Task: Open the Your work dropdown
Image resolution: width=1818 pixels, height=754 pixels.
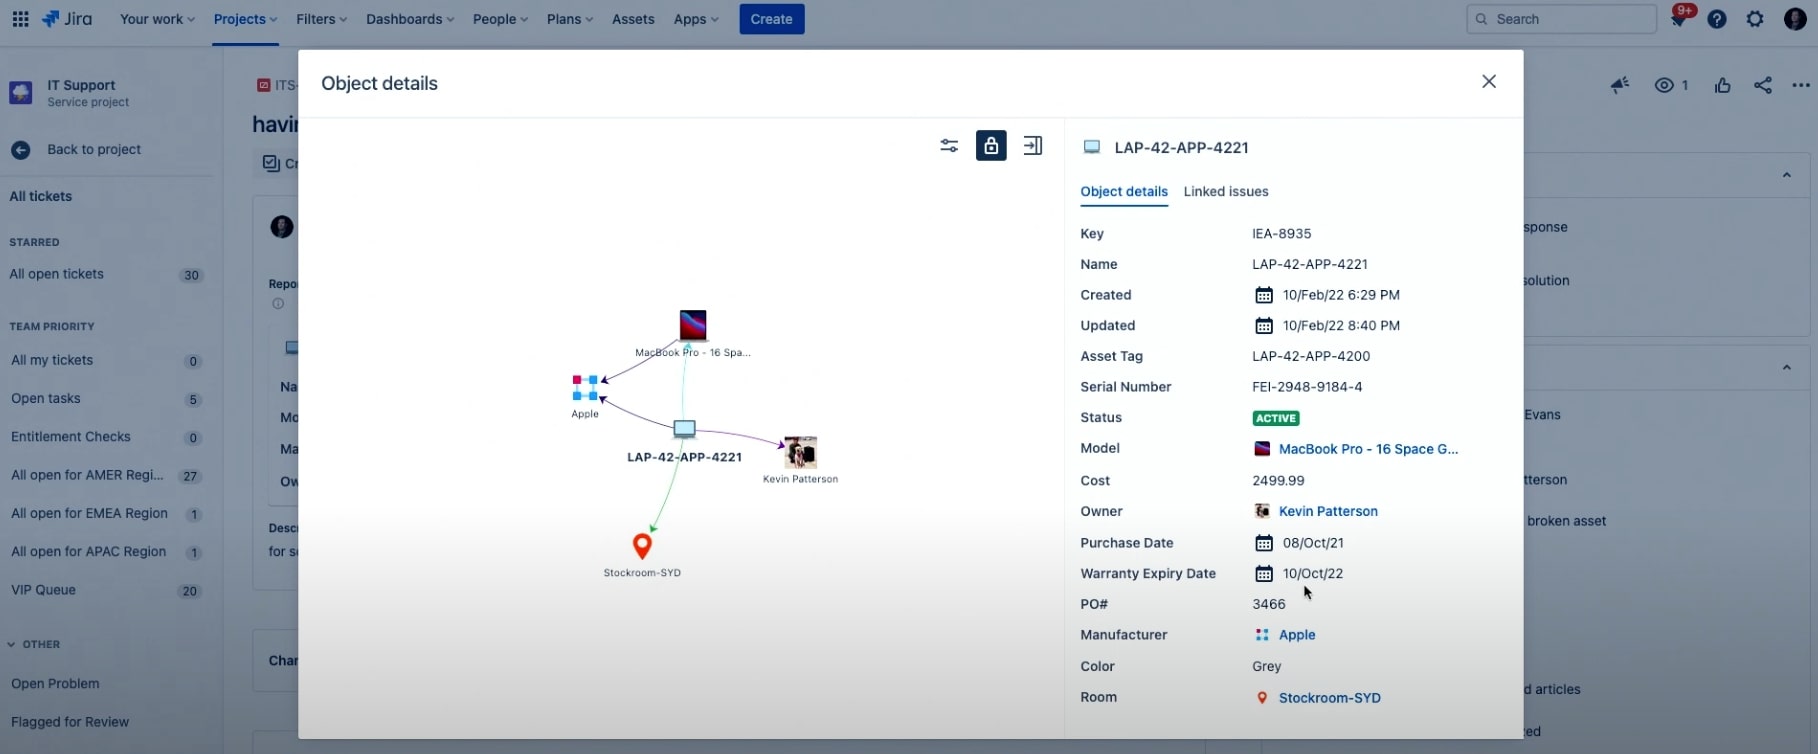Action: click(x=157, y=19)
